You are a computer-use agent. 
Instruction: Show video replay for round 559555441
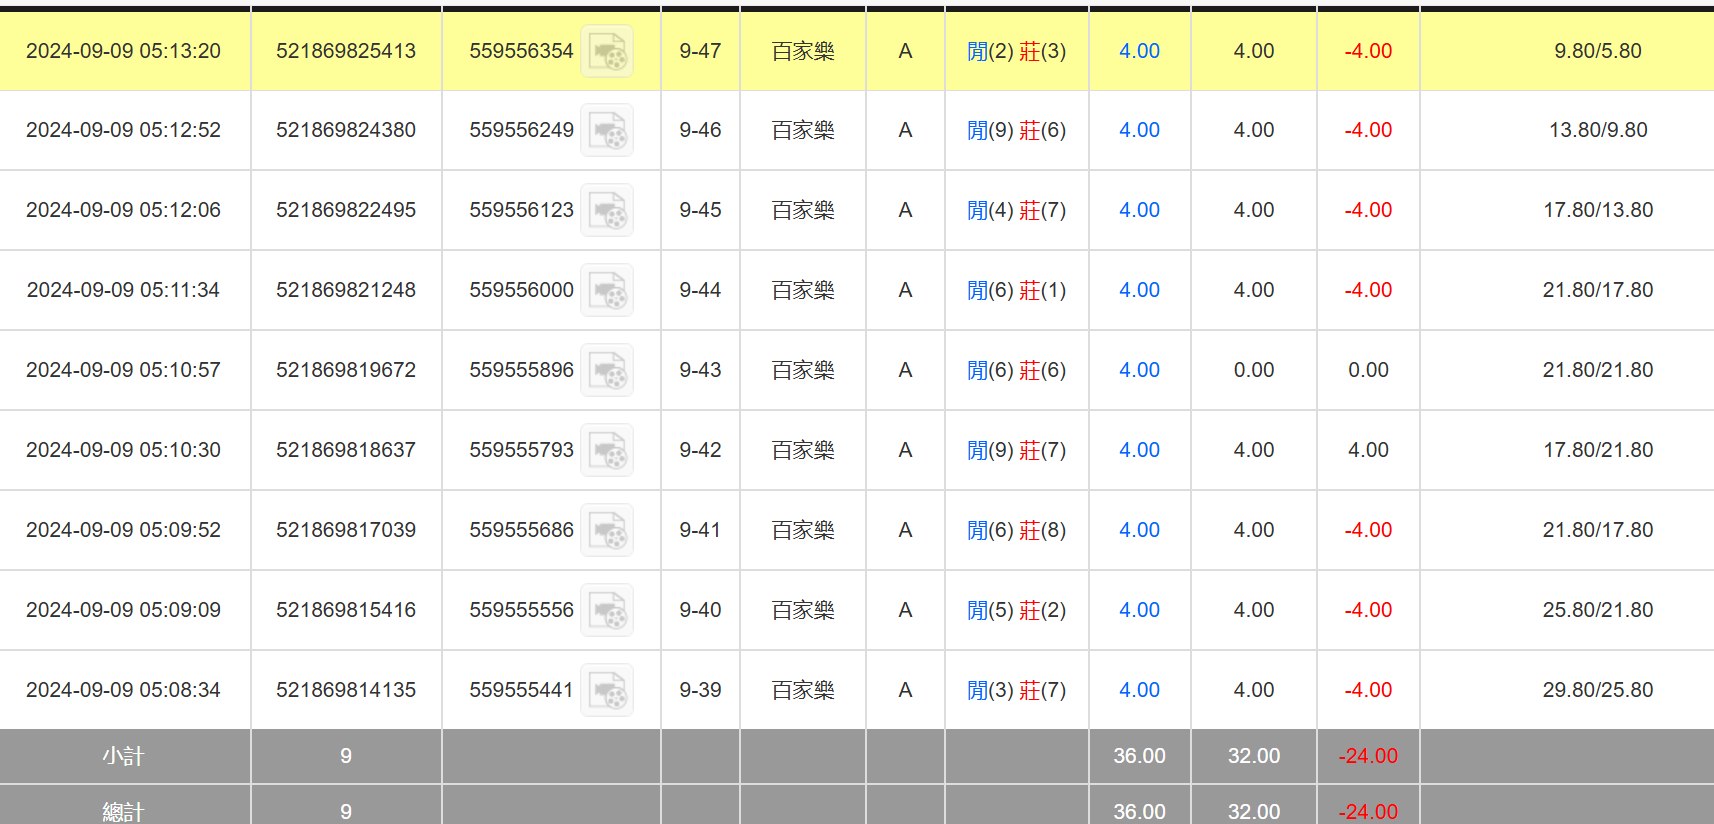coord(607,691)
